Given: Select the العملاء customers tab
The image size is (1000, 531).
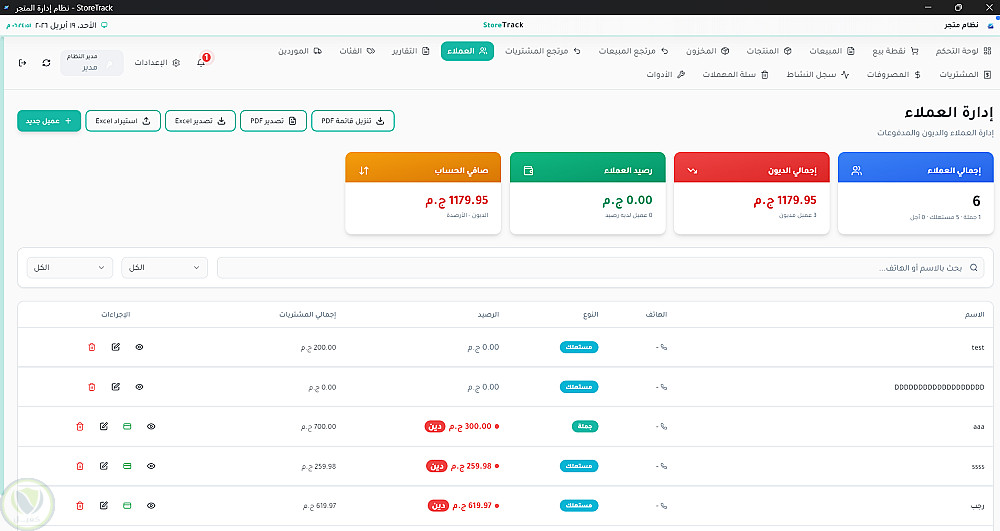Looking at the screenshot, I should point(467,51).
